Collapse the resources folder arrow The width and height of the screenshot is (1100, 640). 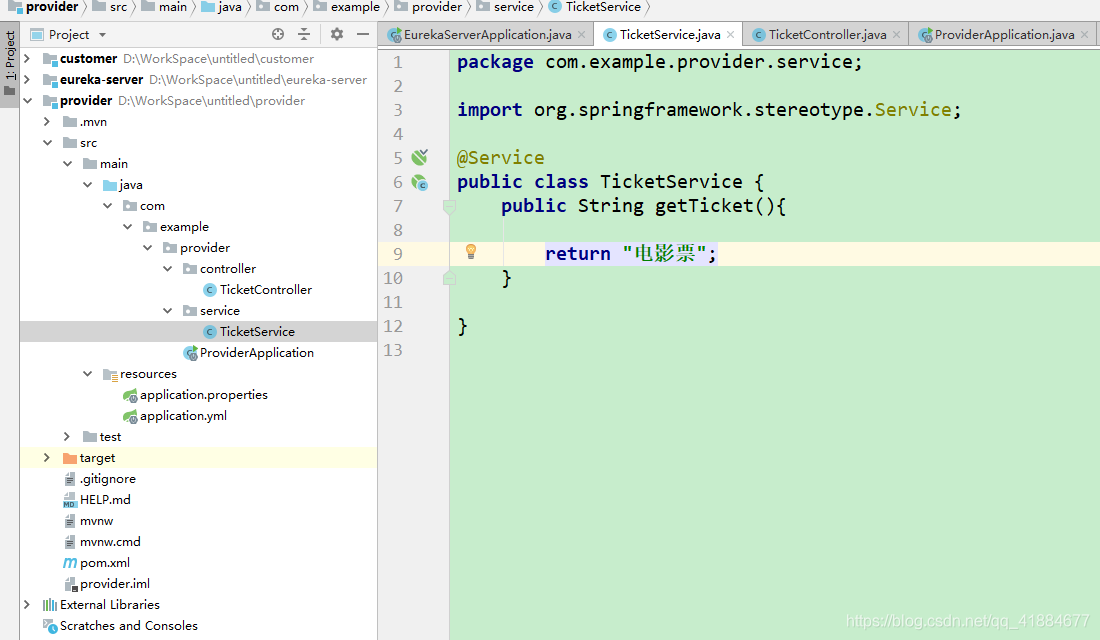tap(87, 374)
